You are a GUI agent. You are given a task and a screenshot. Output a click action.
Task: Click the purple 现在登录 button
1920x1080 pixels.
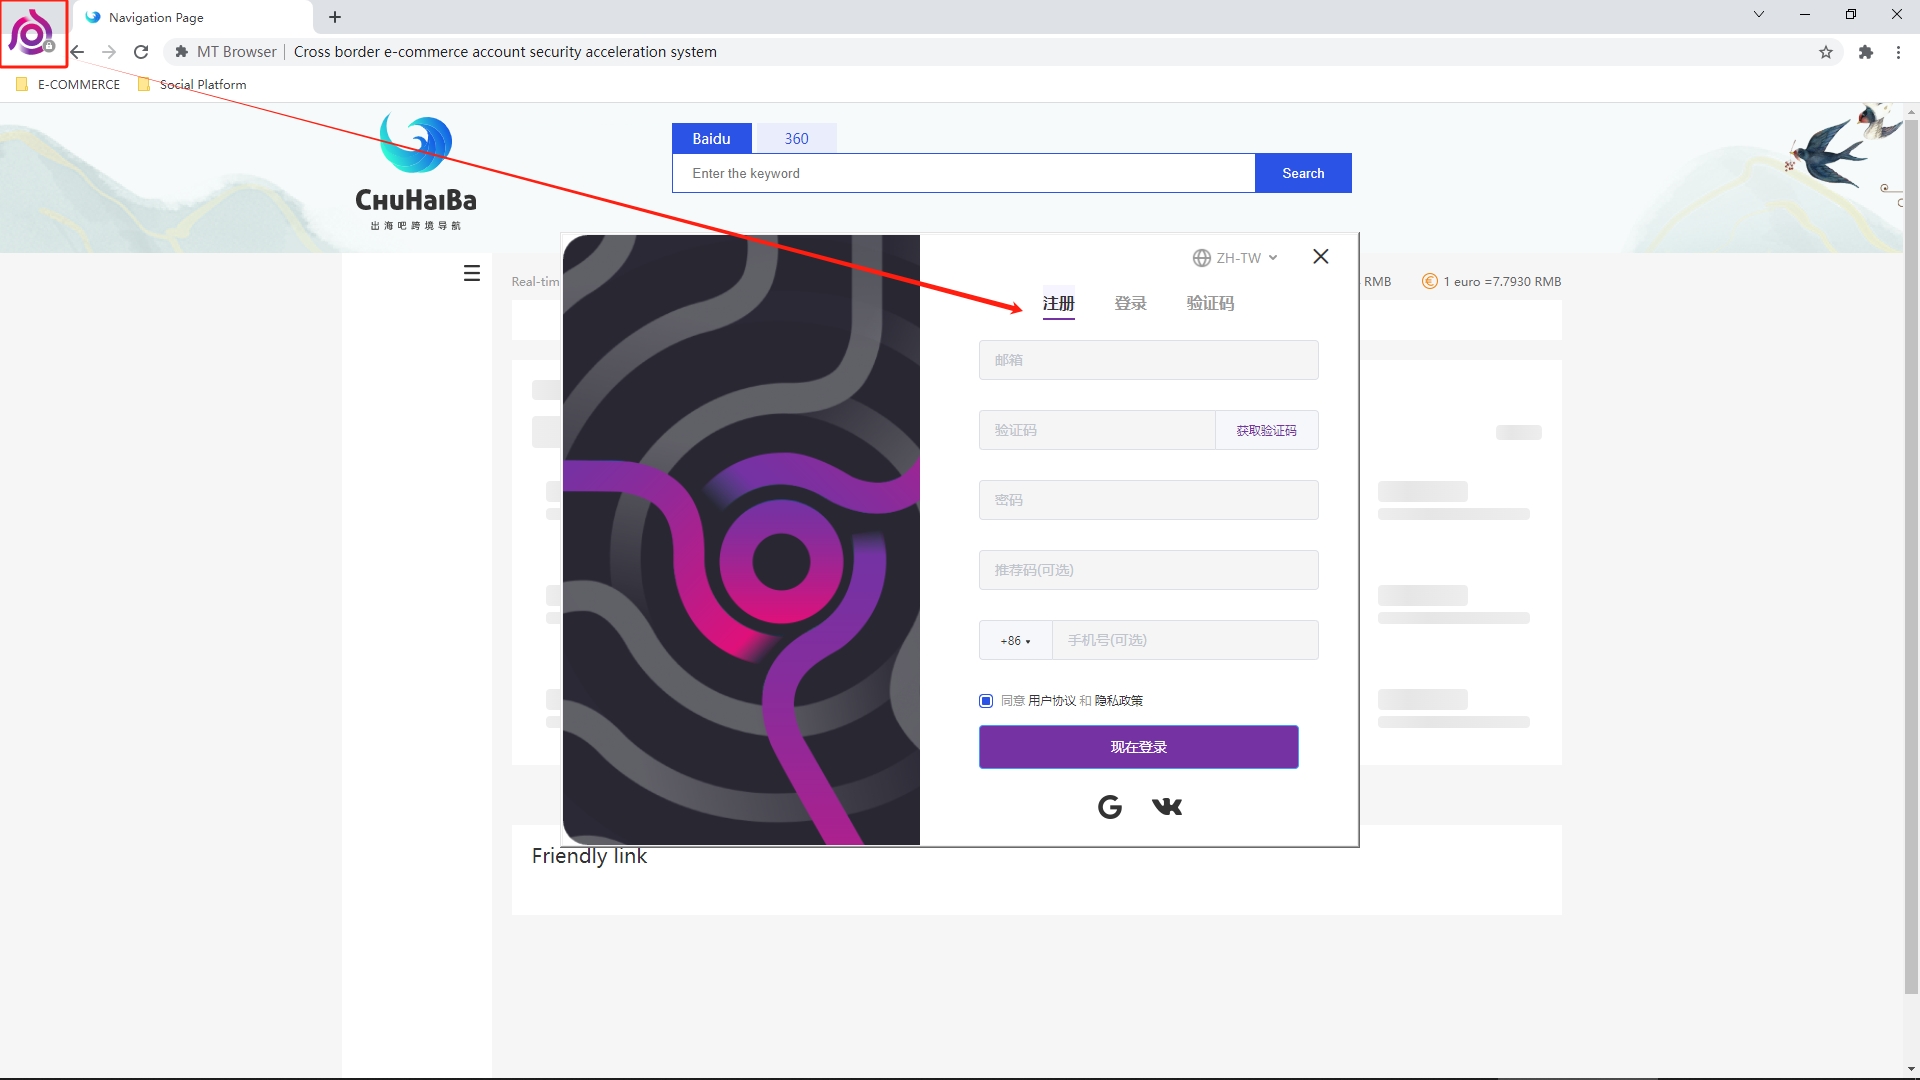[1138, 747]
